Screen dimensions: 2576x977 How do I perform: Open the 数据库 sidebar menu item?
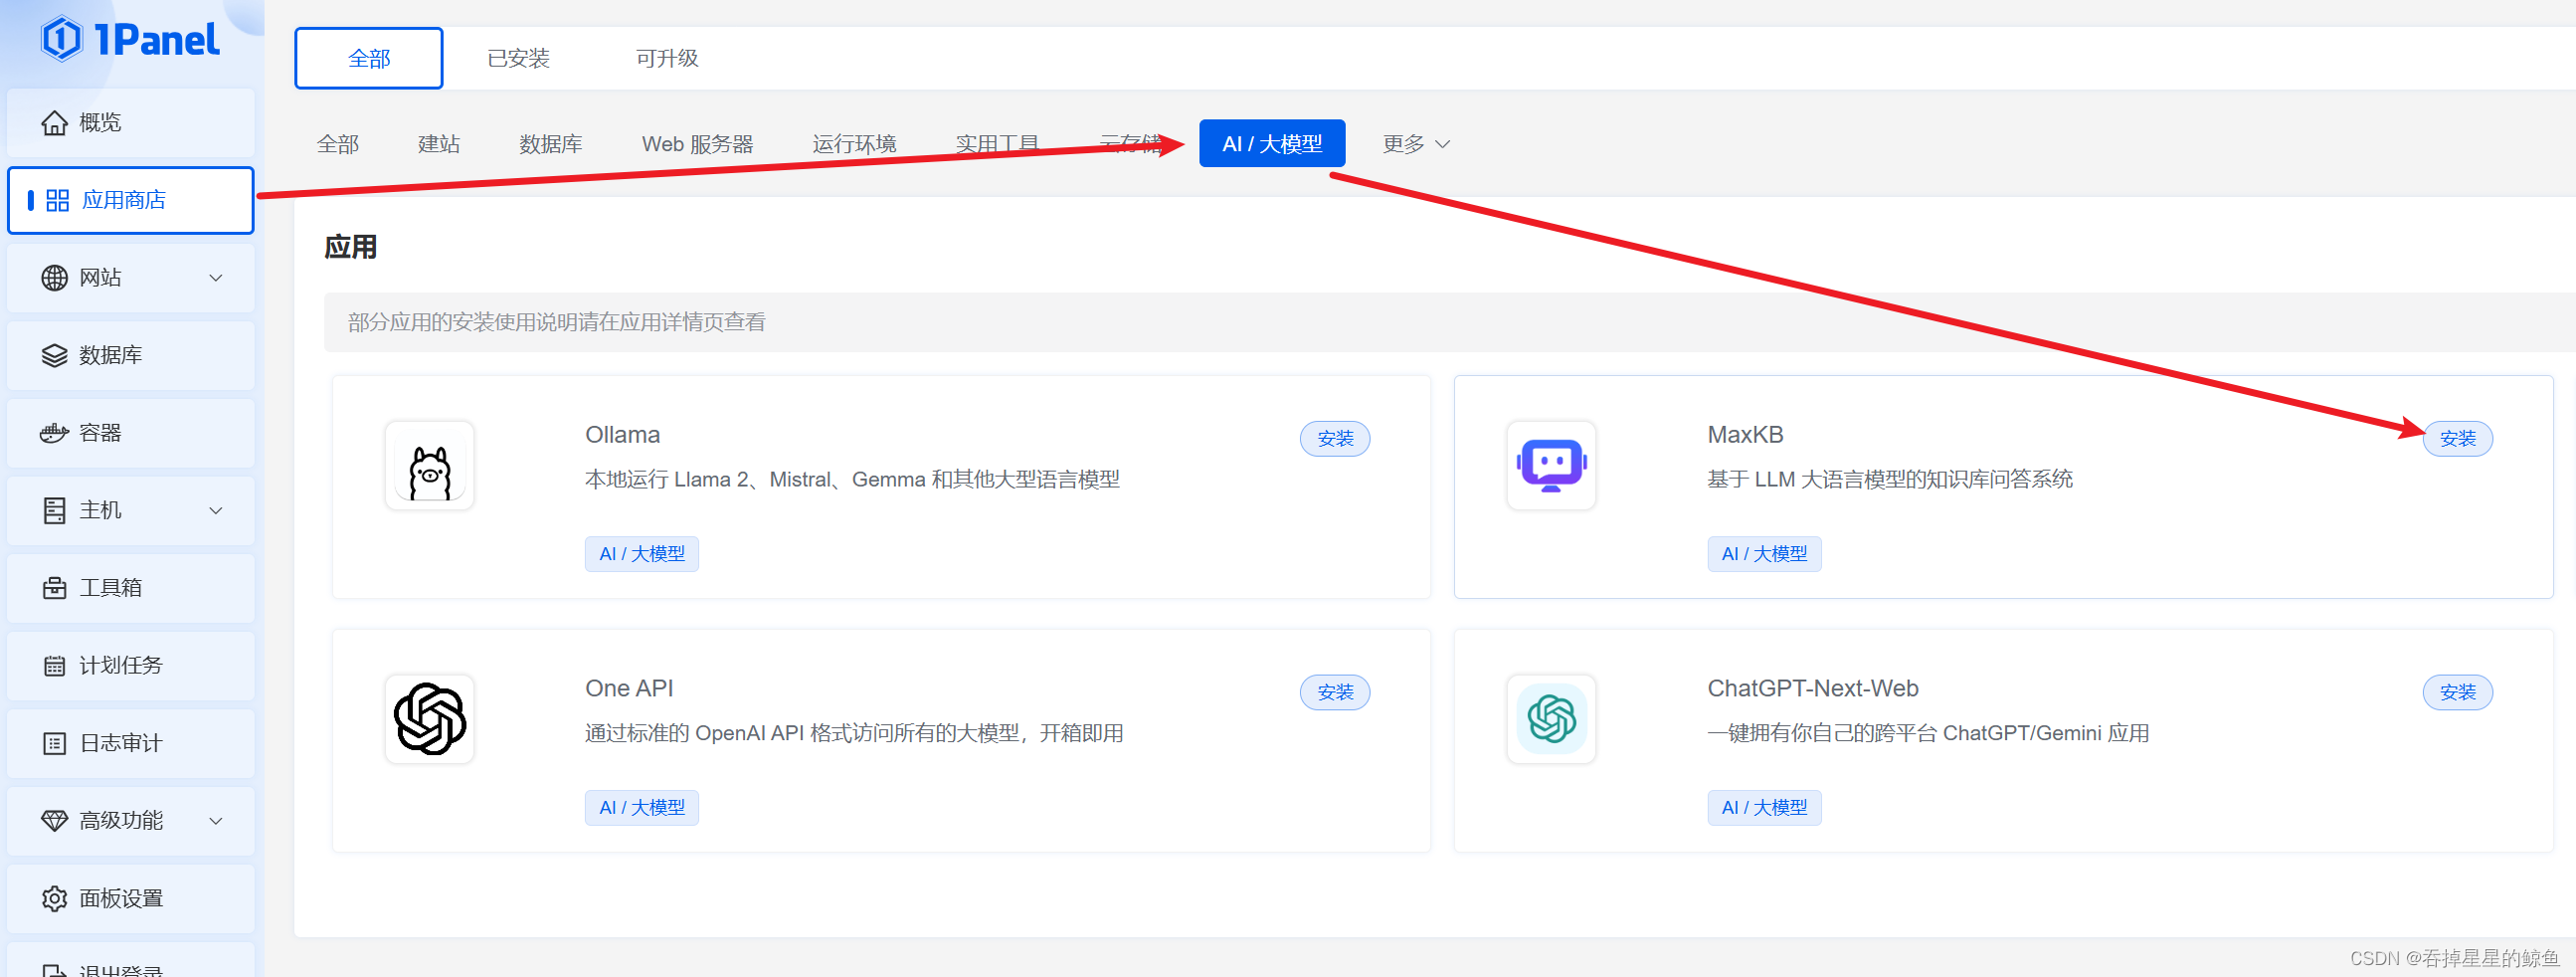tap(130, 356)
